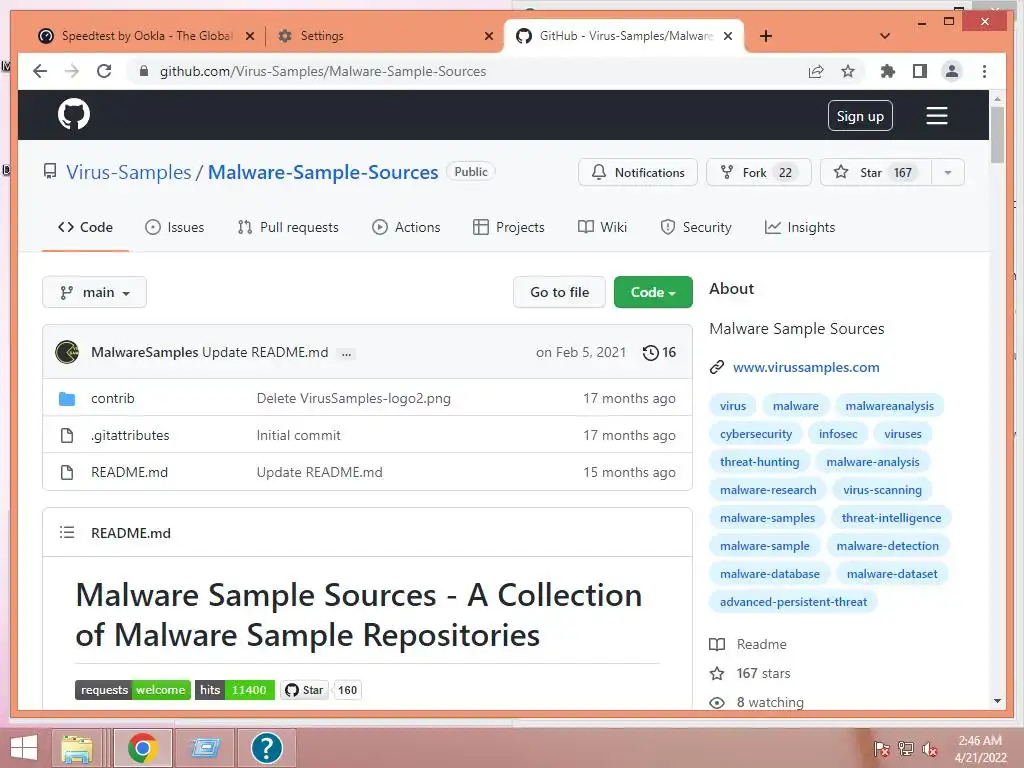The height and width of the screenshot is (768, 1024).
Task: Open the Pull requests tab
Action: pyautogui.click(x=288, y=227)
